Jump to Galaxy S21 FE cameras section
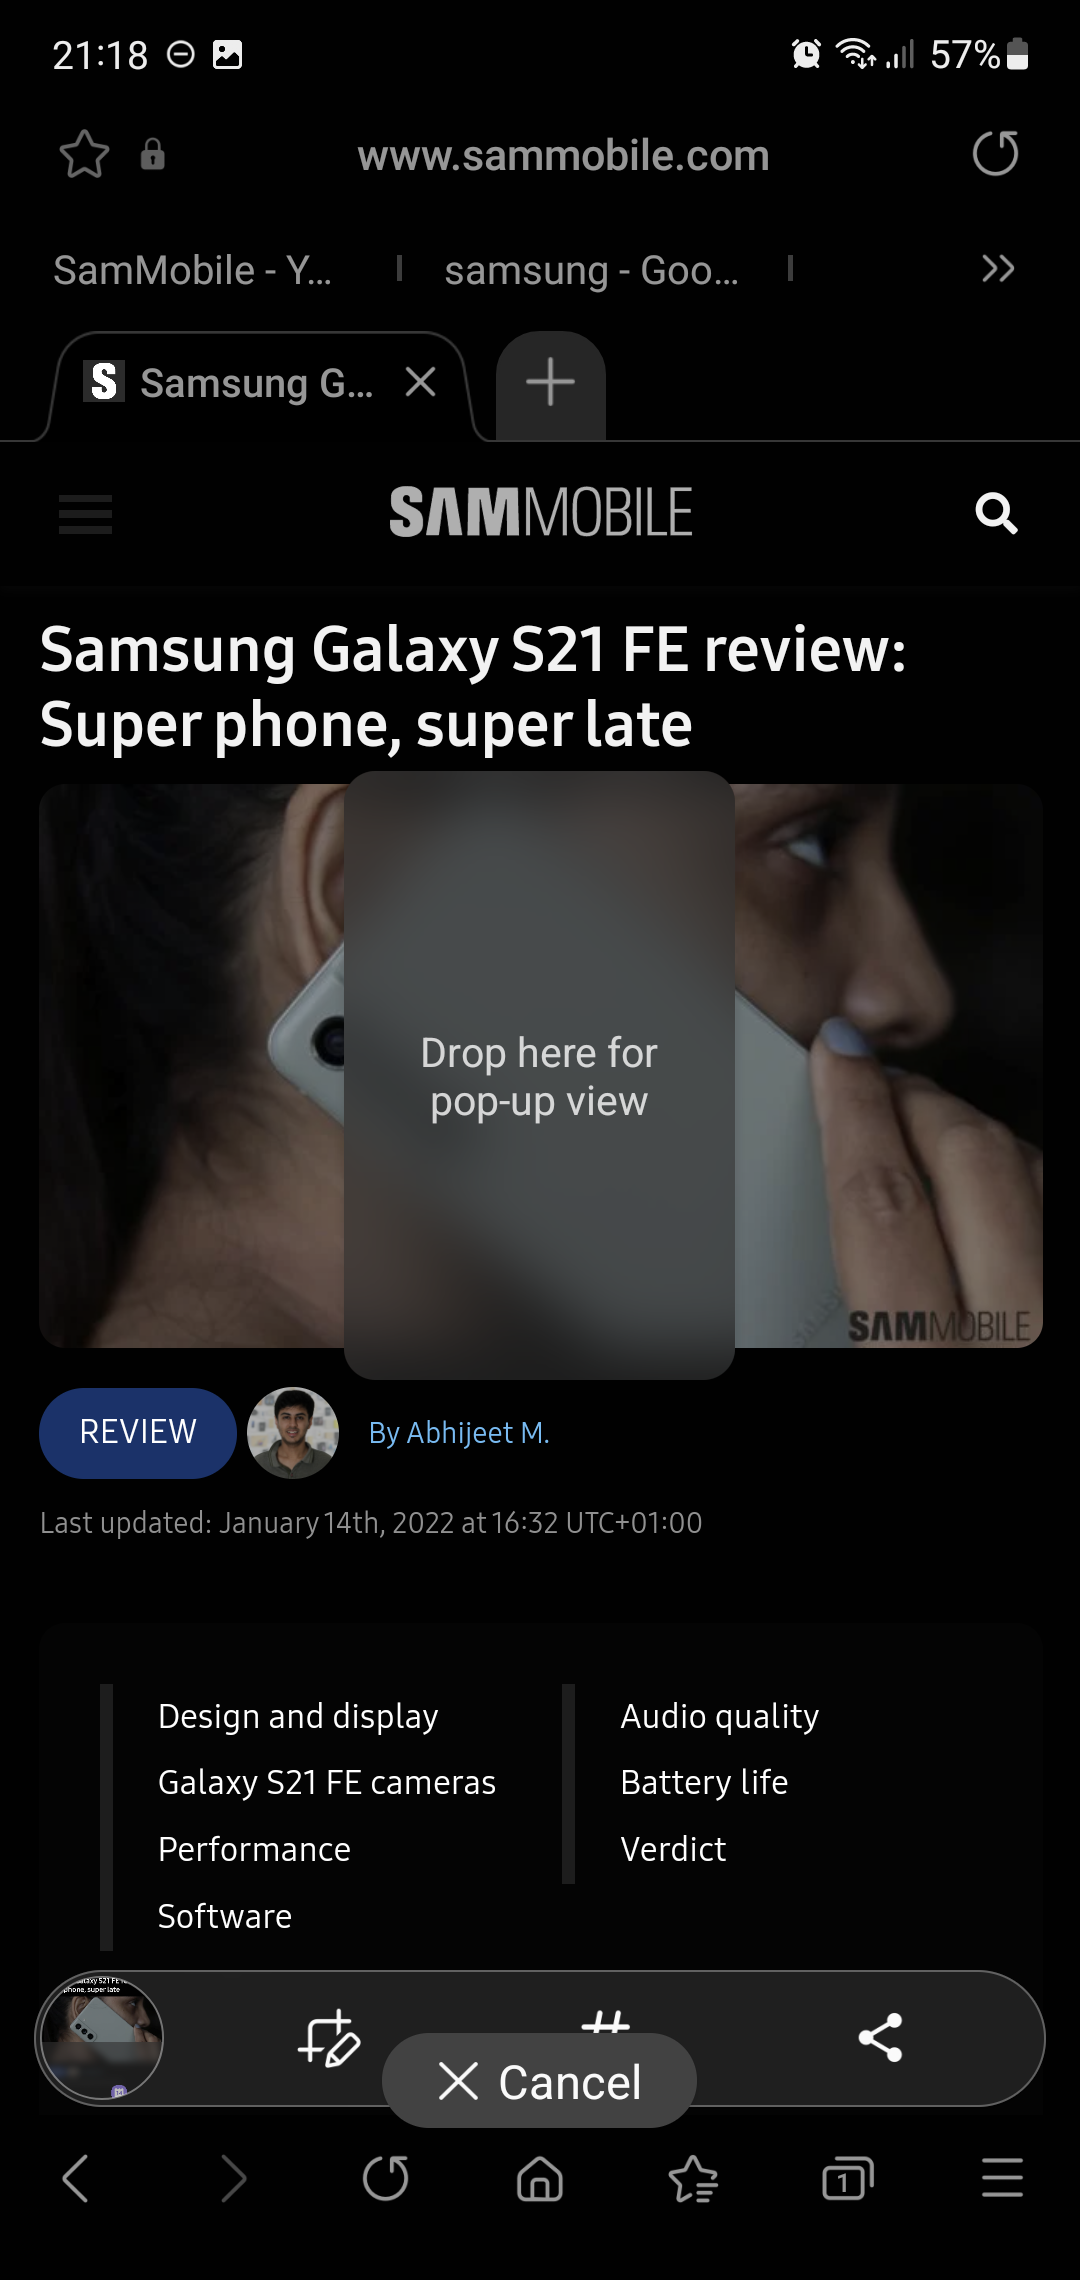Screen dimensions: 1080x2280 pyautogui.click(x=327, y=1782)
